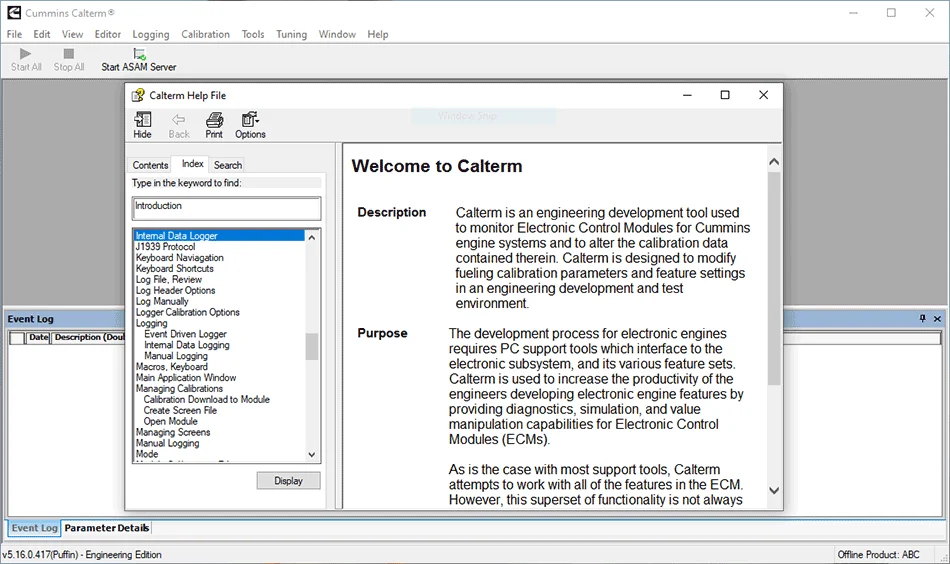Click the Display button
Viewport: 950px width, 564px height.
[x=288, y=481]
